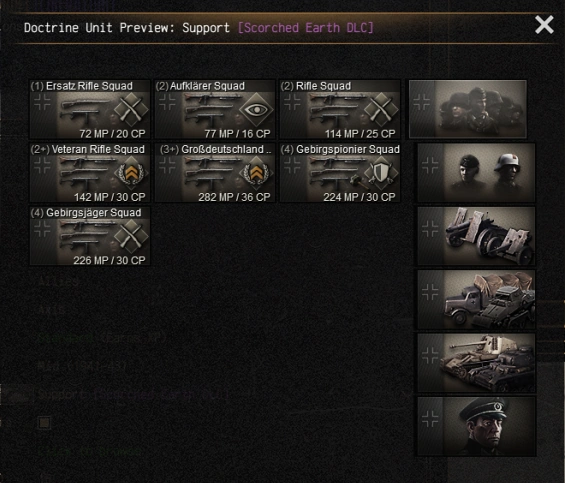Select the Gebirgsjäger Squad card
The height and width of the screenshot is (483, 565).
90,236
